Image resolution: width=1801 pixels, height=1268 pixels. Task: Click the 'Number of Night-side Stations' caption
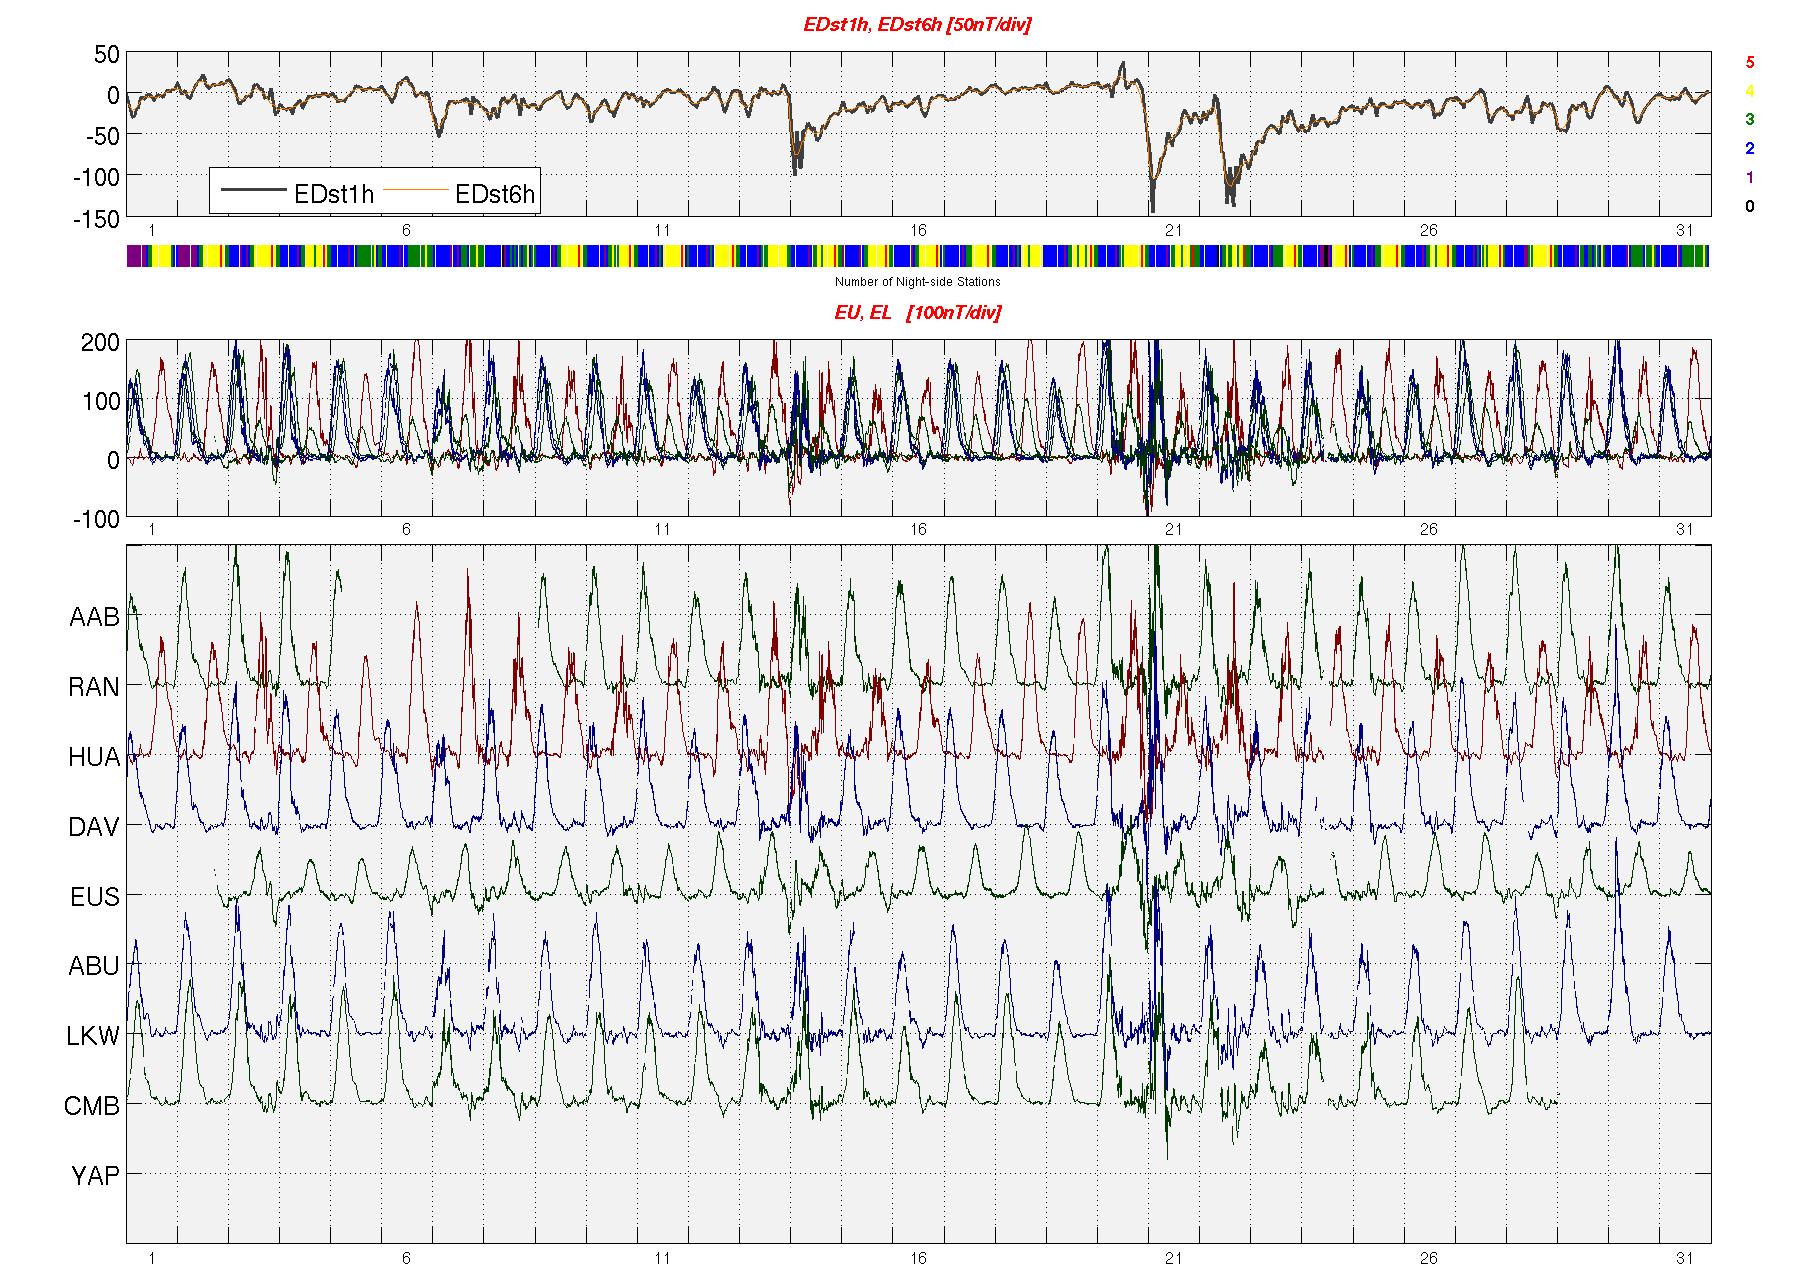coord(917,282)
